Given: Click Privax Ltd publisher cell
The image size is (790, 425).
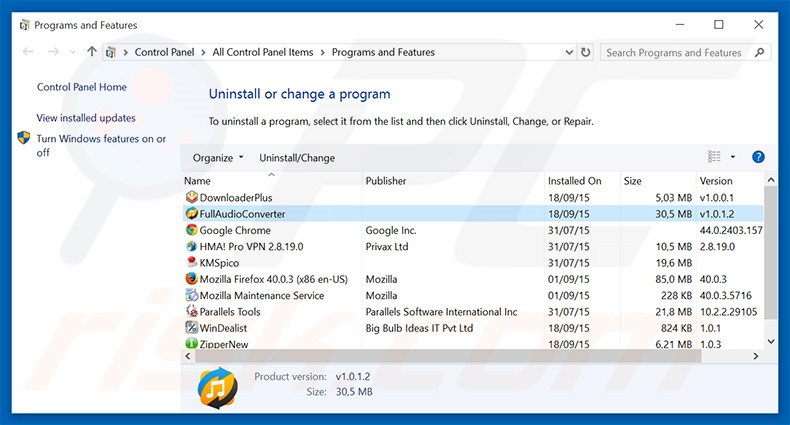Looking at the screenshot, I should [387, 246].
